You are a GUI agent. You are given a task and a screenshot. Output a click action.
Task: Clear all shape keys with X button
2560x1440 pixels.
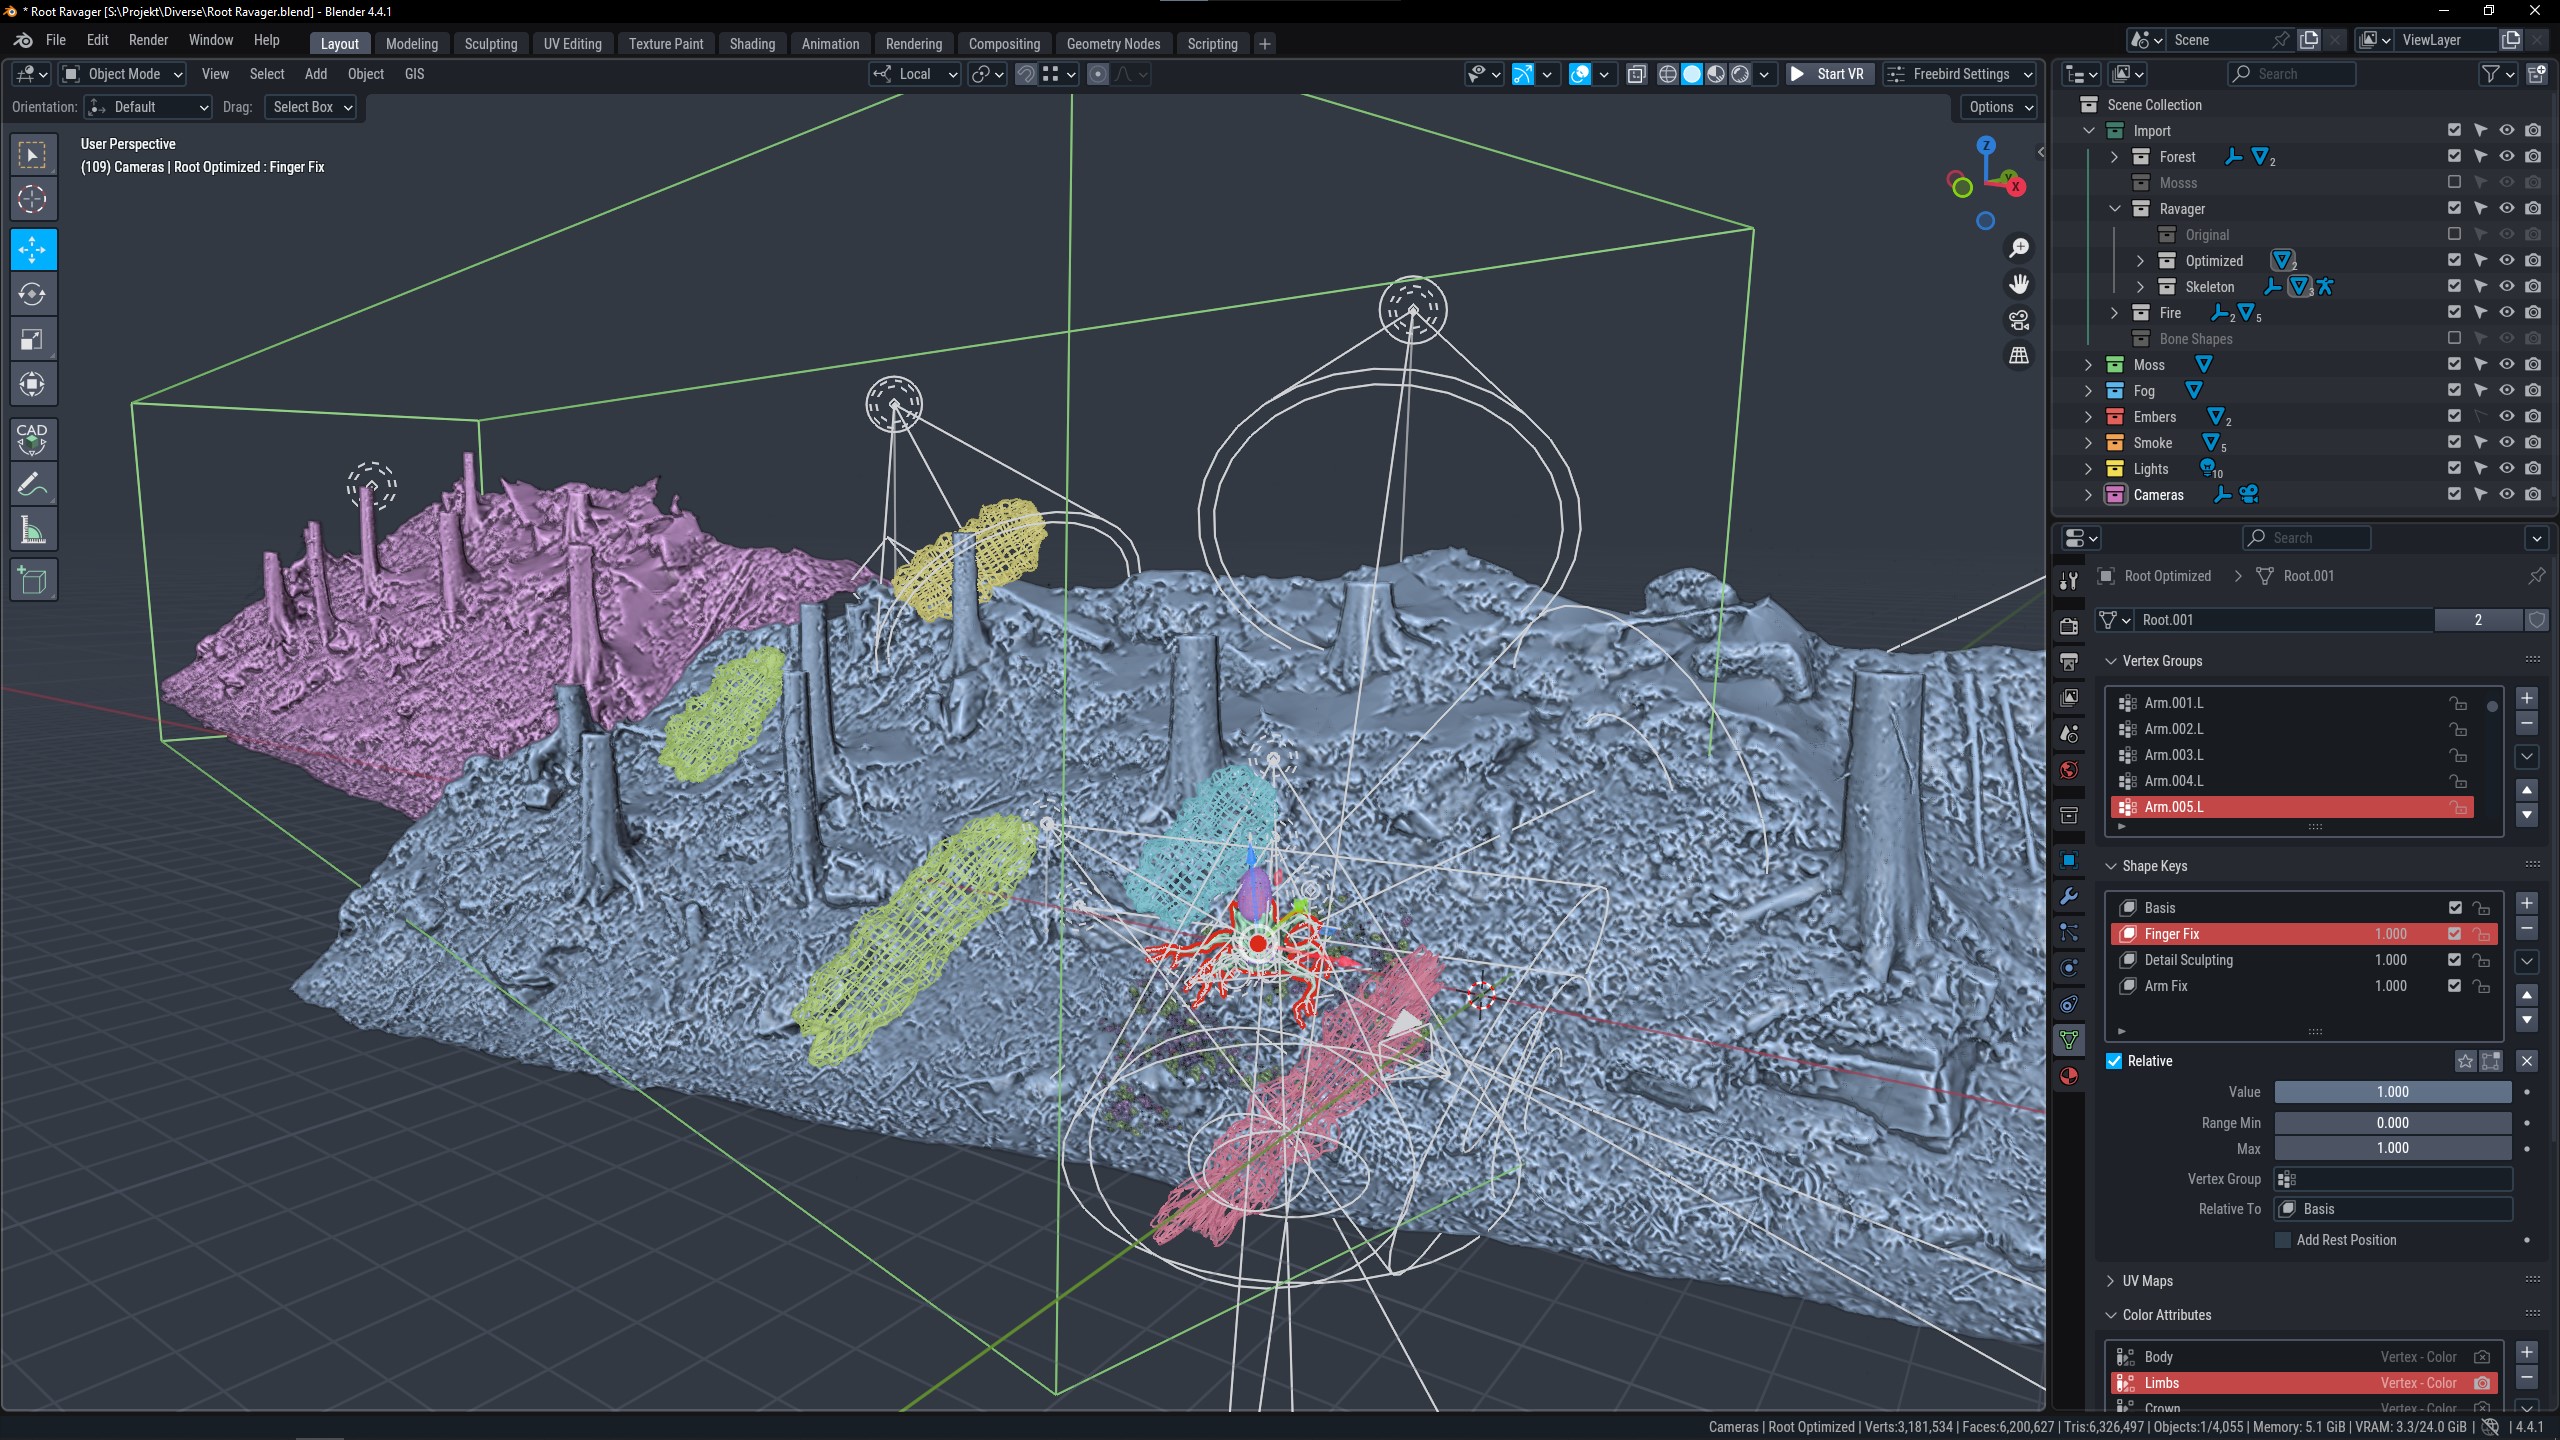pos(2526,1061)
